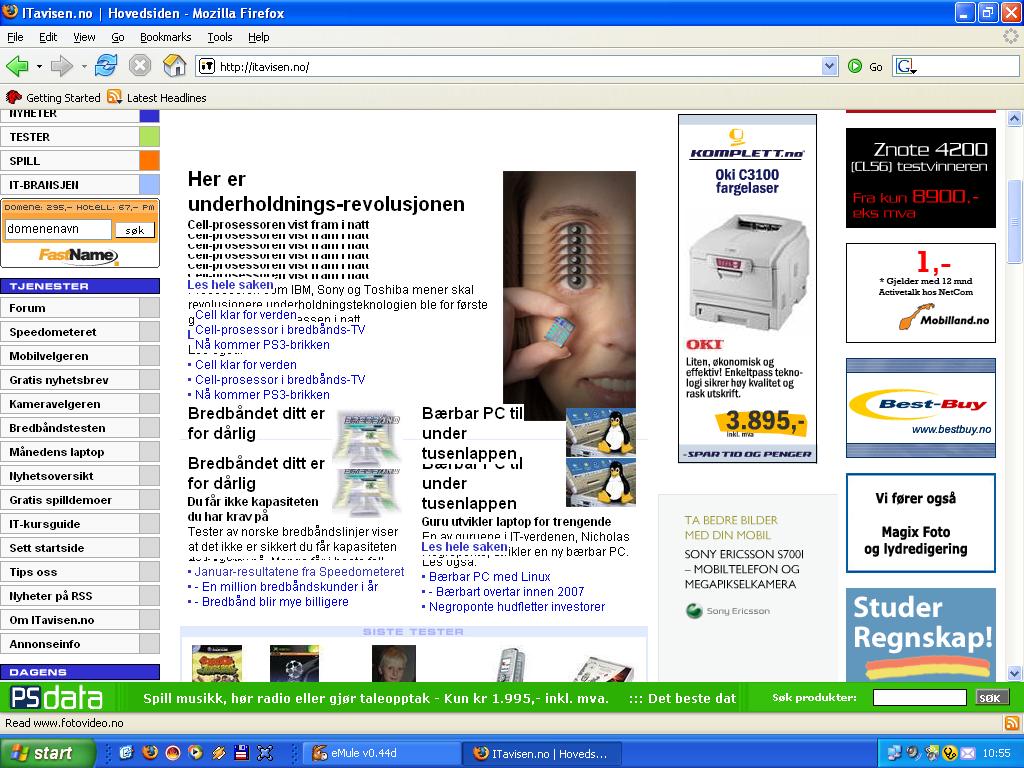Click the FastName søk button
1024x768 pixels.
pyautogui.click(x=135, y=230)
